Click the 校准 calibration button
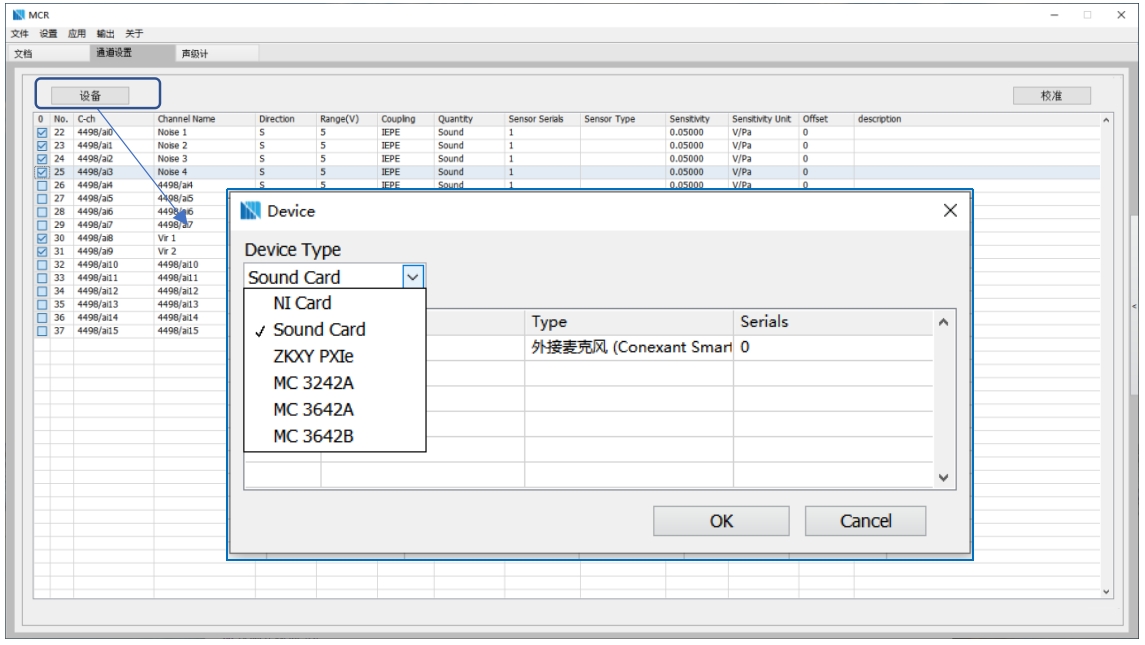This screenshot has width=1145, height=645. (x=1050, y=95)
